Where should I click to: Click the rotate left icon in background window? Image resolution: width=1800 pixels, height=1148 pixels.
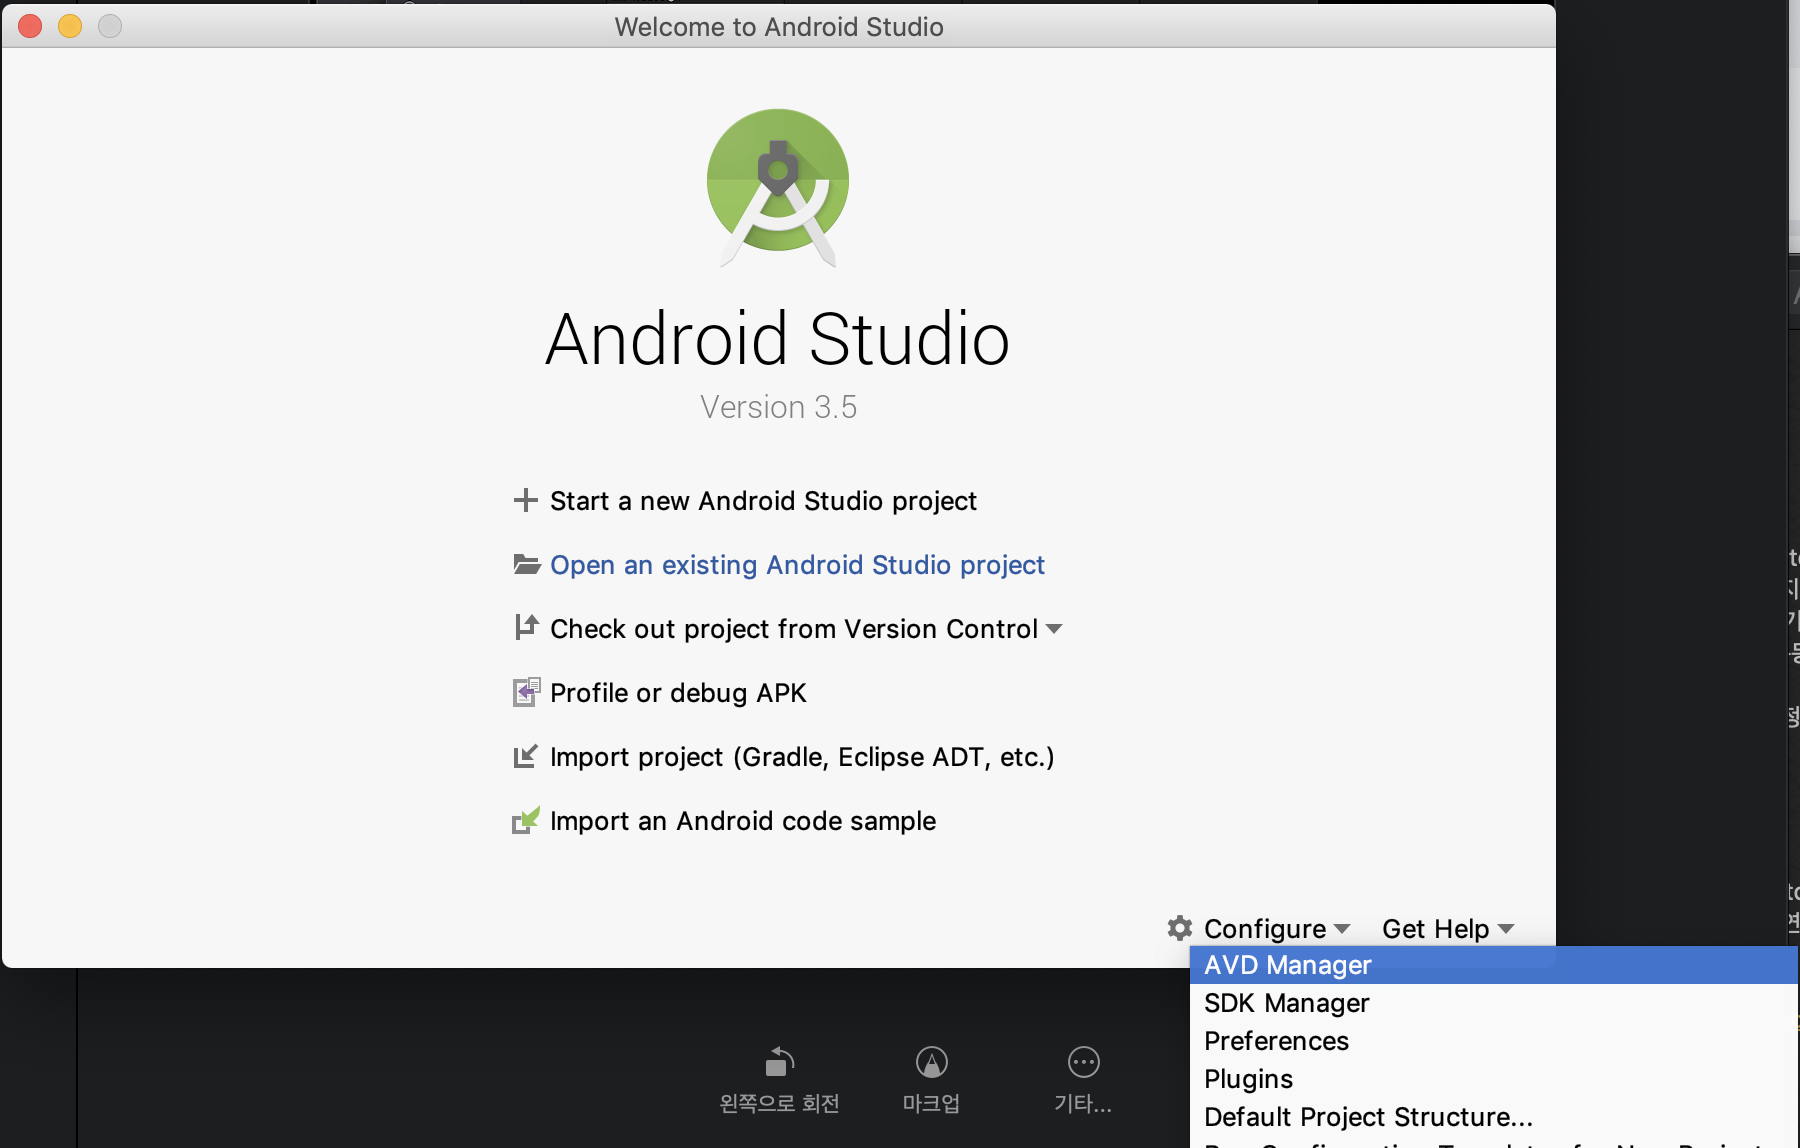pyautogui.click(x=779, y=1061)
